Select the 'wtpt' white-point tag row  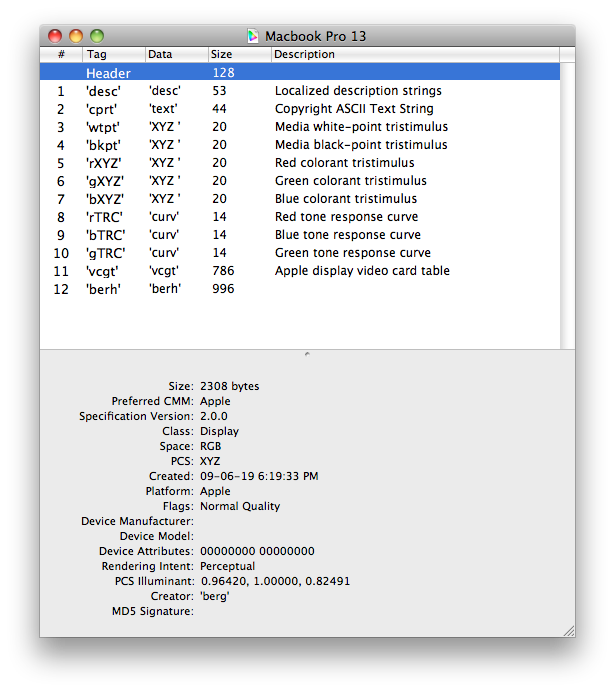300,127
